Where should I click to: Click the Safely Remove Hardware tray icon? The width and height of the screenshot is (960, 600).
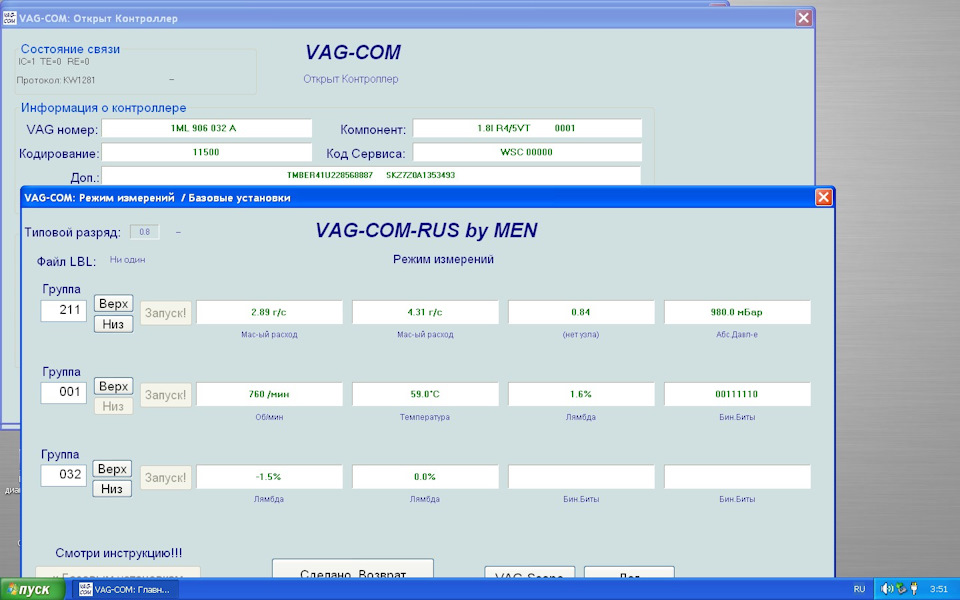[901, 589]
